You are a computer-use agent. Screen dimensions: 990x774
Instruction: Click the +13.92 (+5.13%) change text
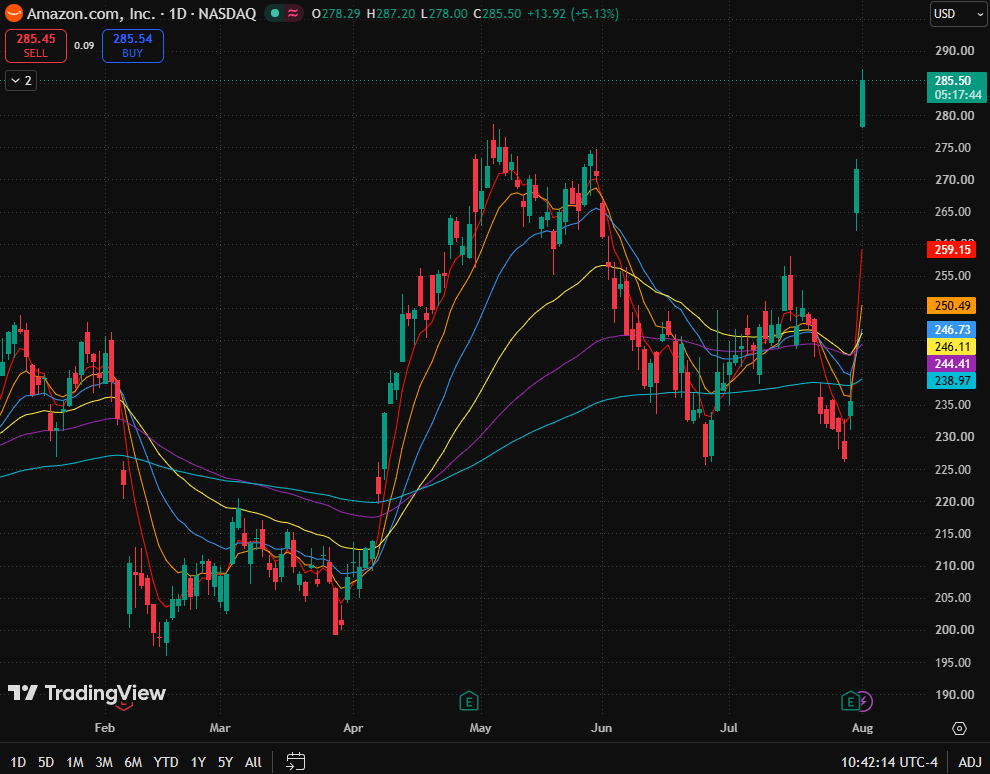(x=573, y=13)
